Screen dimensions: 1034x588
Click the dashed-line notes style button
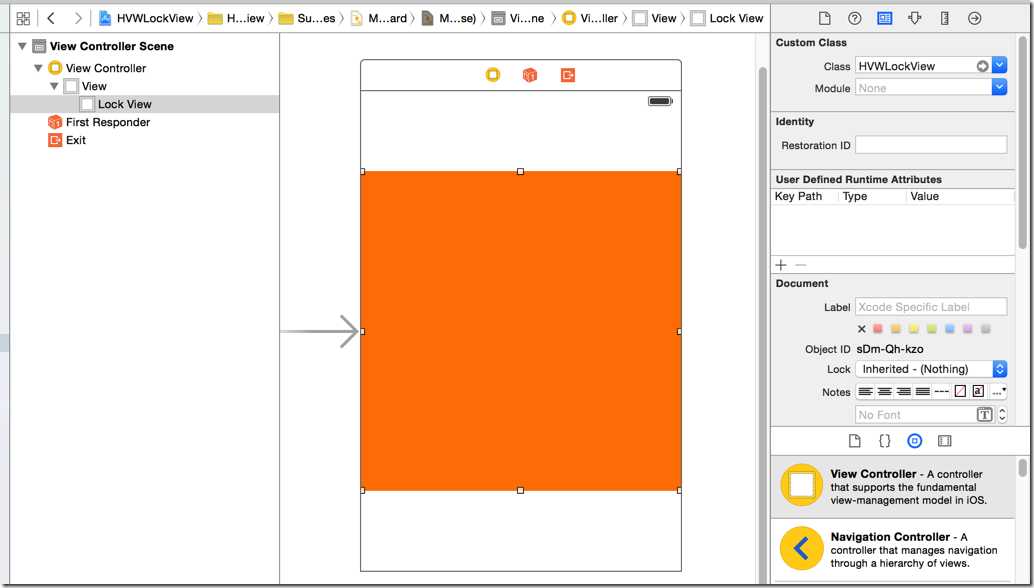[x=942, y=392]
